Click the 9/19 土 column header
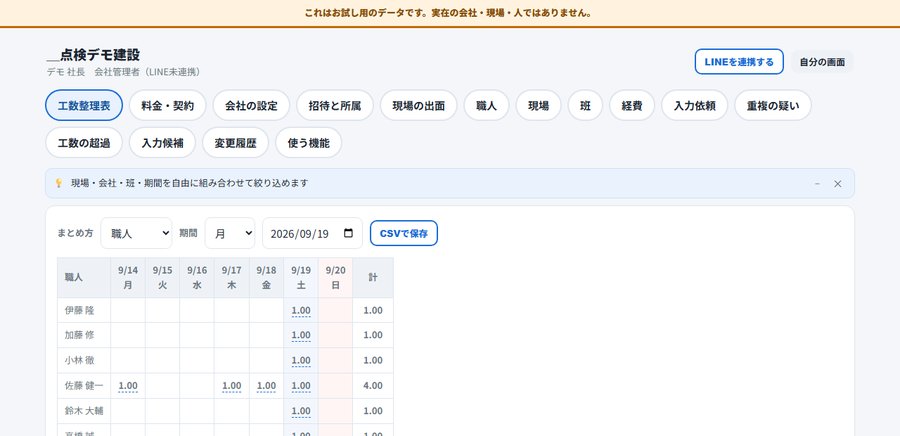The image size is (900, 436). click(301, 278)
